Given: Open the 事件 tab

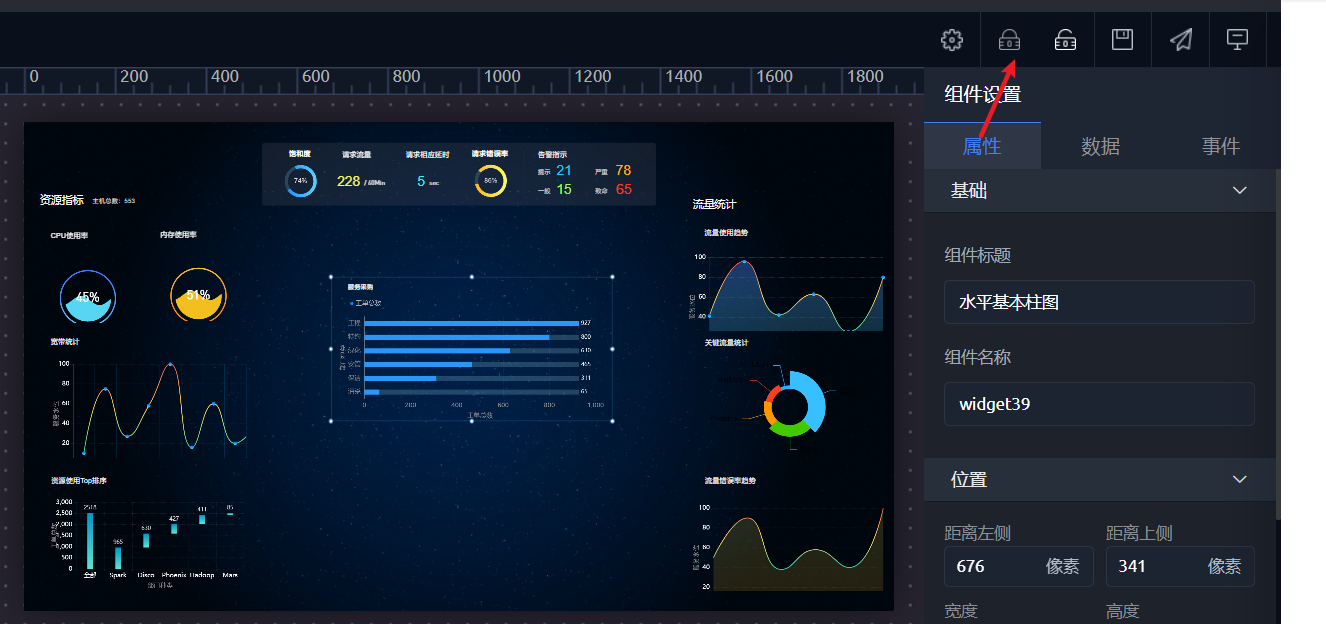Looking at the screenshot, I should (x=1220, y=146).
